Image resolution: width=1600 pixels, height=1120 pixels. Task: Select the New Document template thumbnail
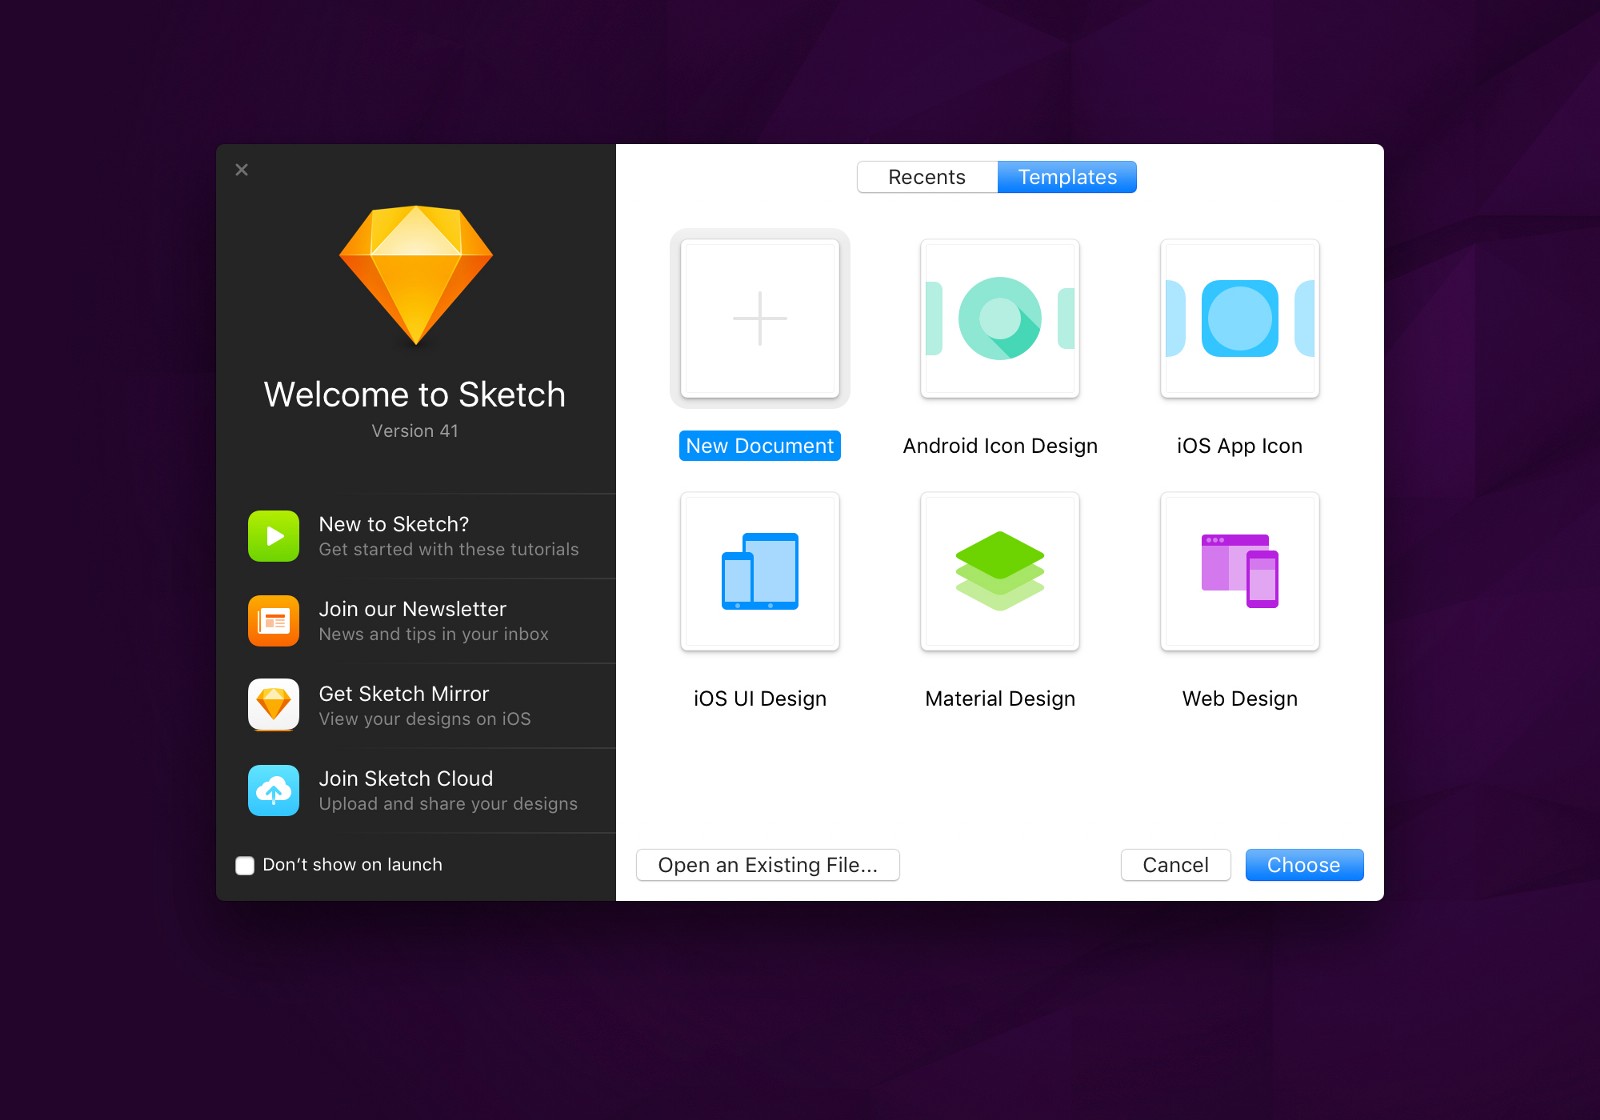click(x=760, y=319)
